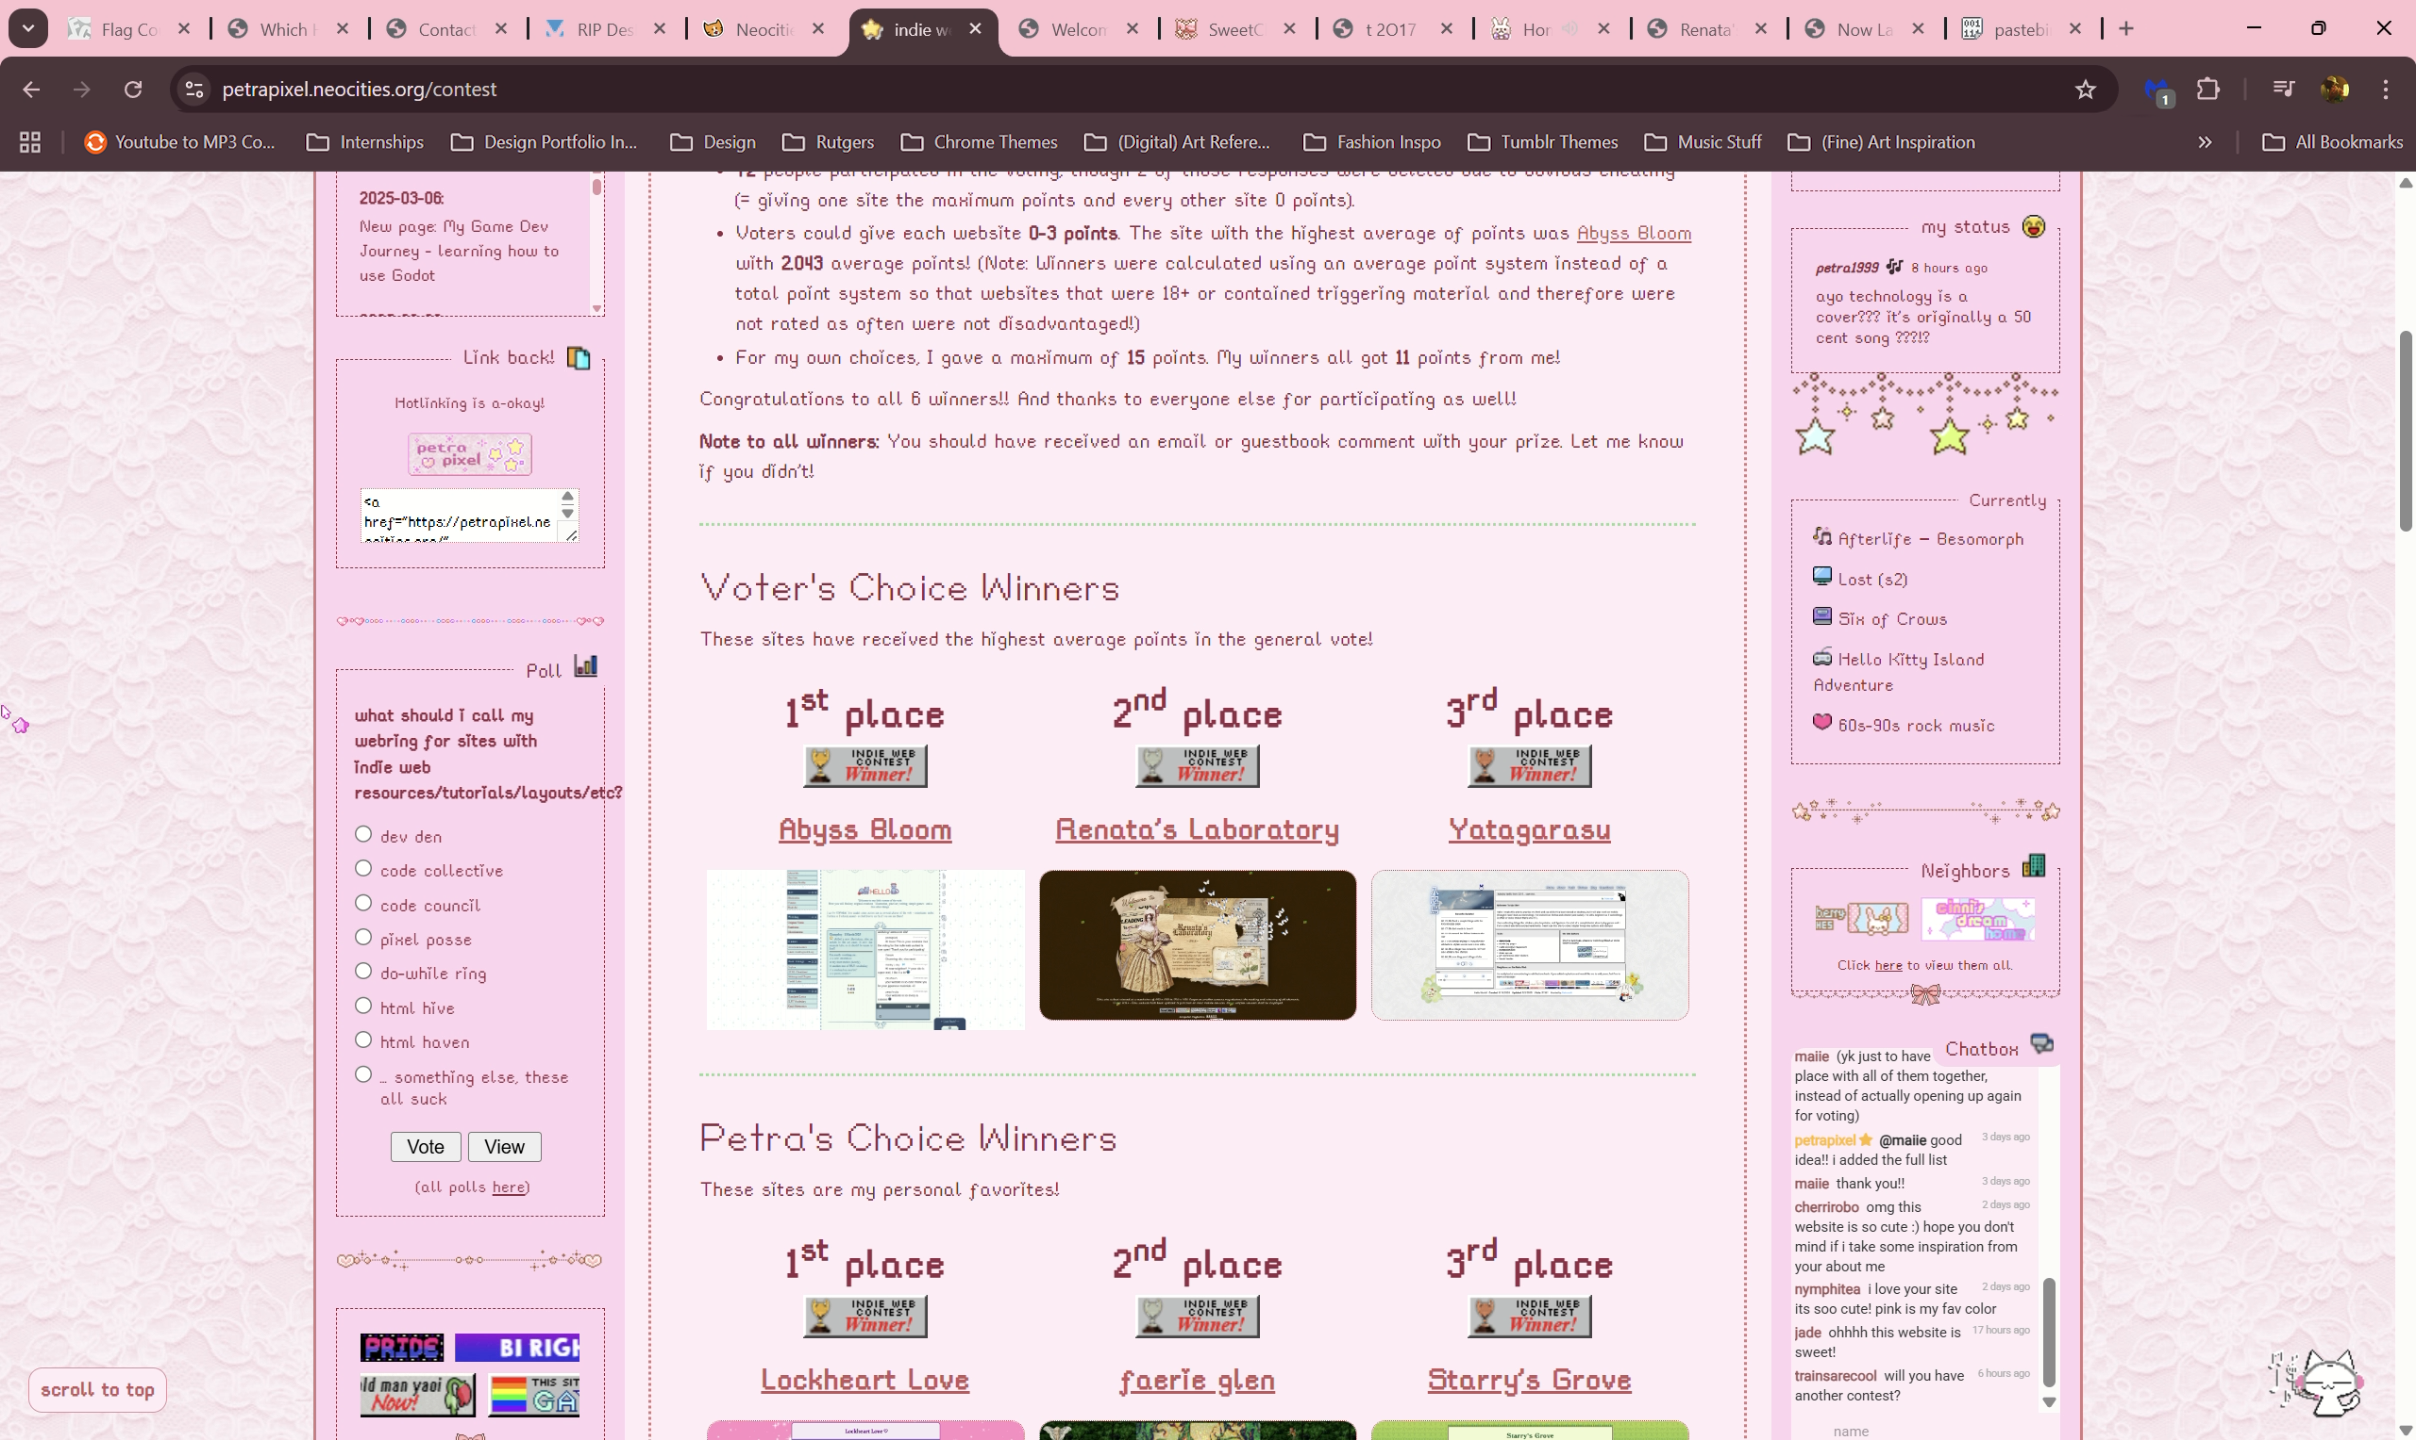2416x1440 pixels.
Task: Open the Tumblr Themes bookmark folder
Action: coord(1543,142)
